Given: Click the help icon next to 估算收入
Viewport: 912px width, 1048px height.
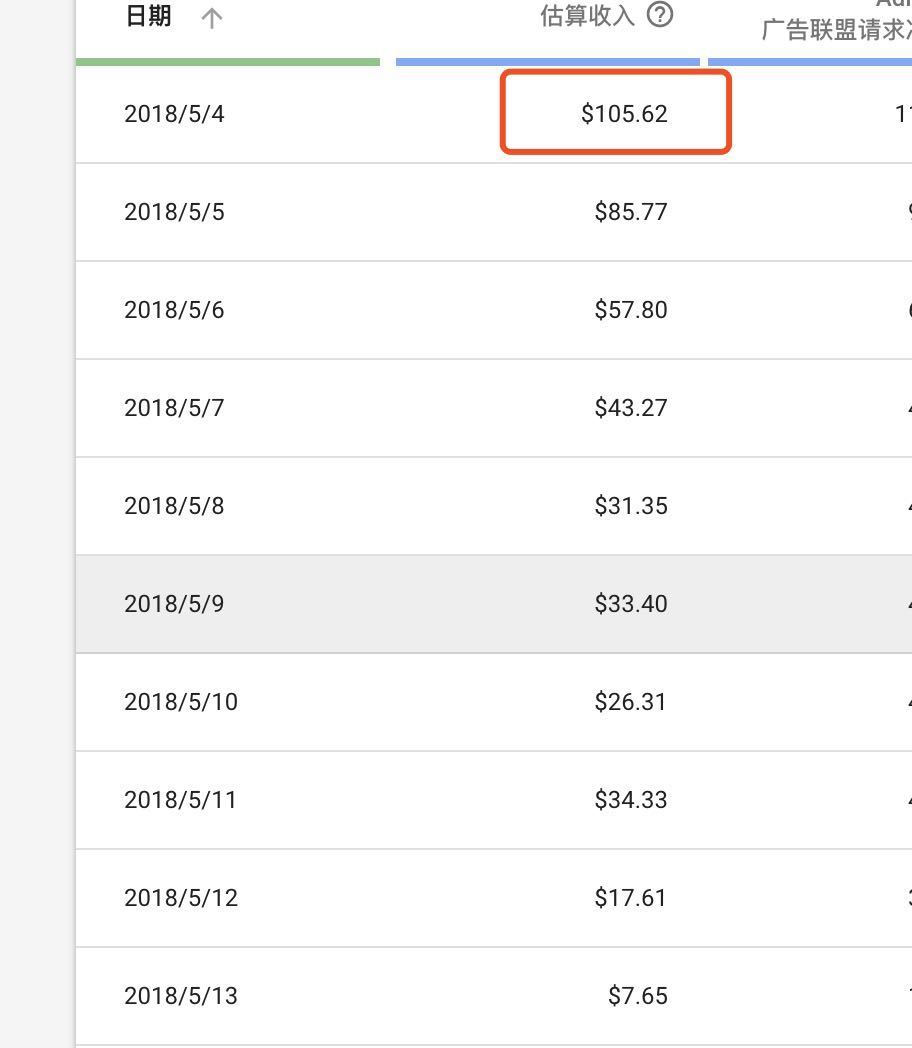Looking at the screenshot, I should click(x=660, y=15).
